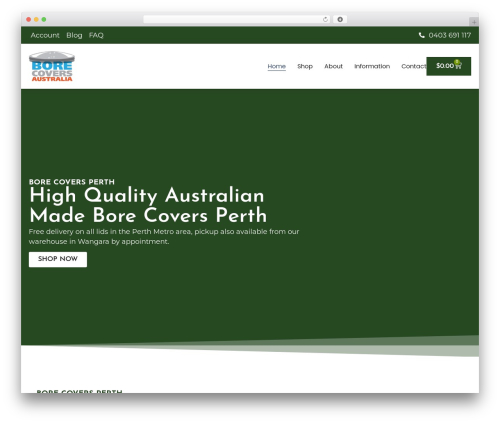
Task: Reload page using browser refresh icon
Action: click(325, 19)
